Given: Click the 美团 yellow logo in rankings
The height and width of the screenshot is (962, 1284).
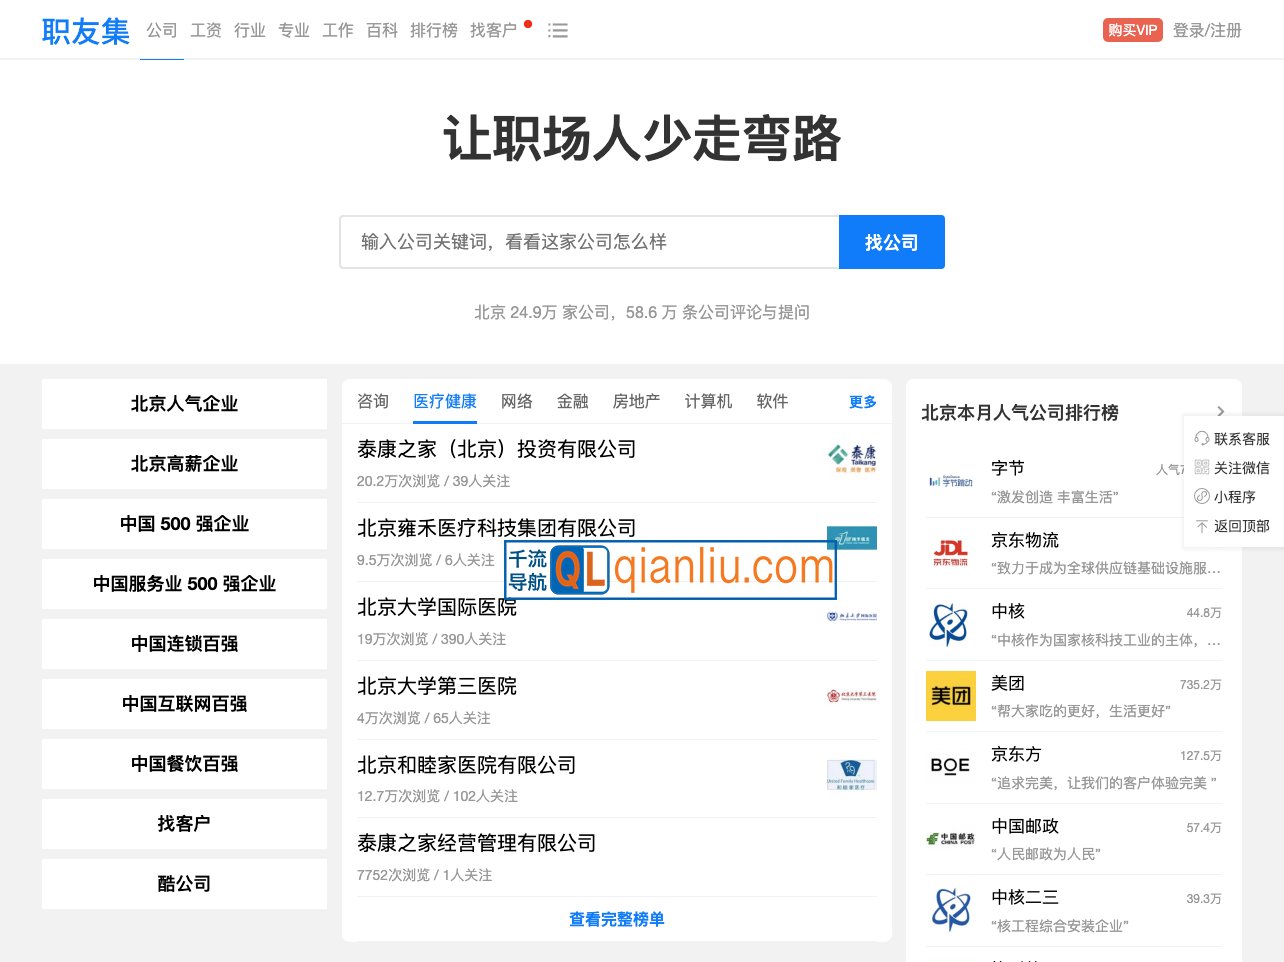Looking at the screenshot, I should pyautogui.click(x=951, y=696).
